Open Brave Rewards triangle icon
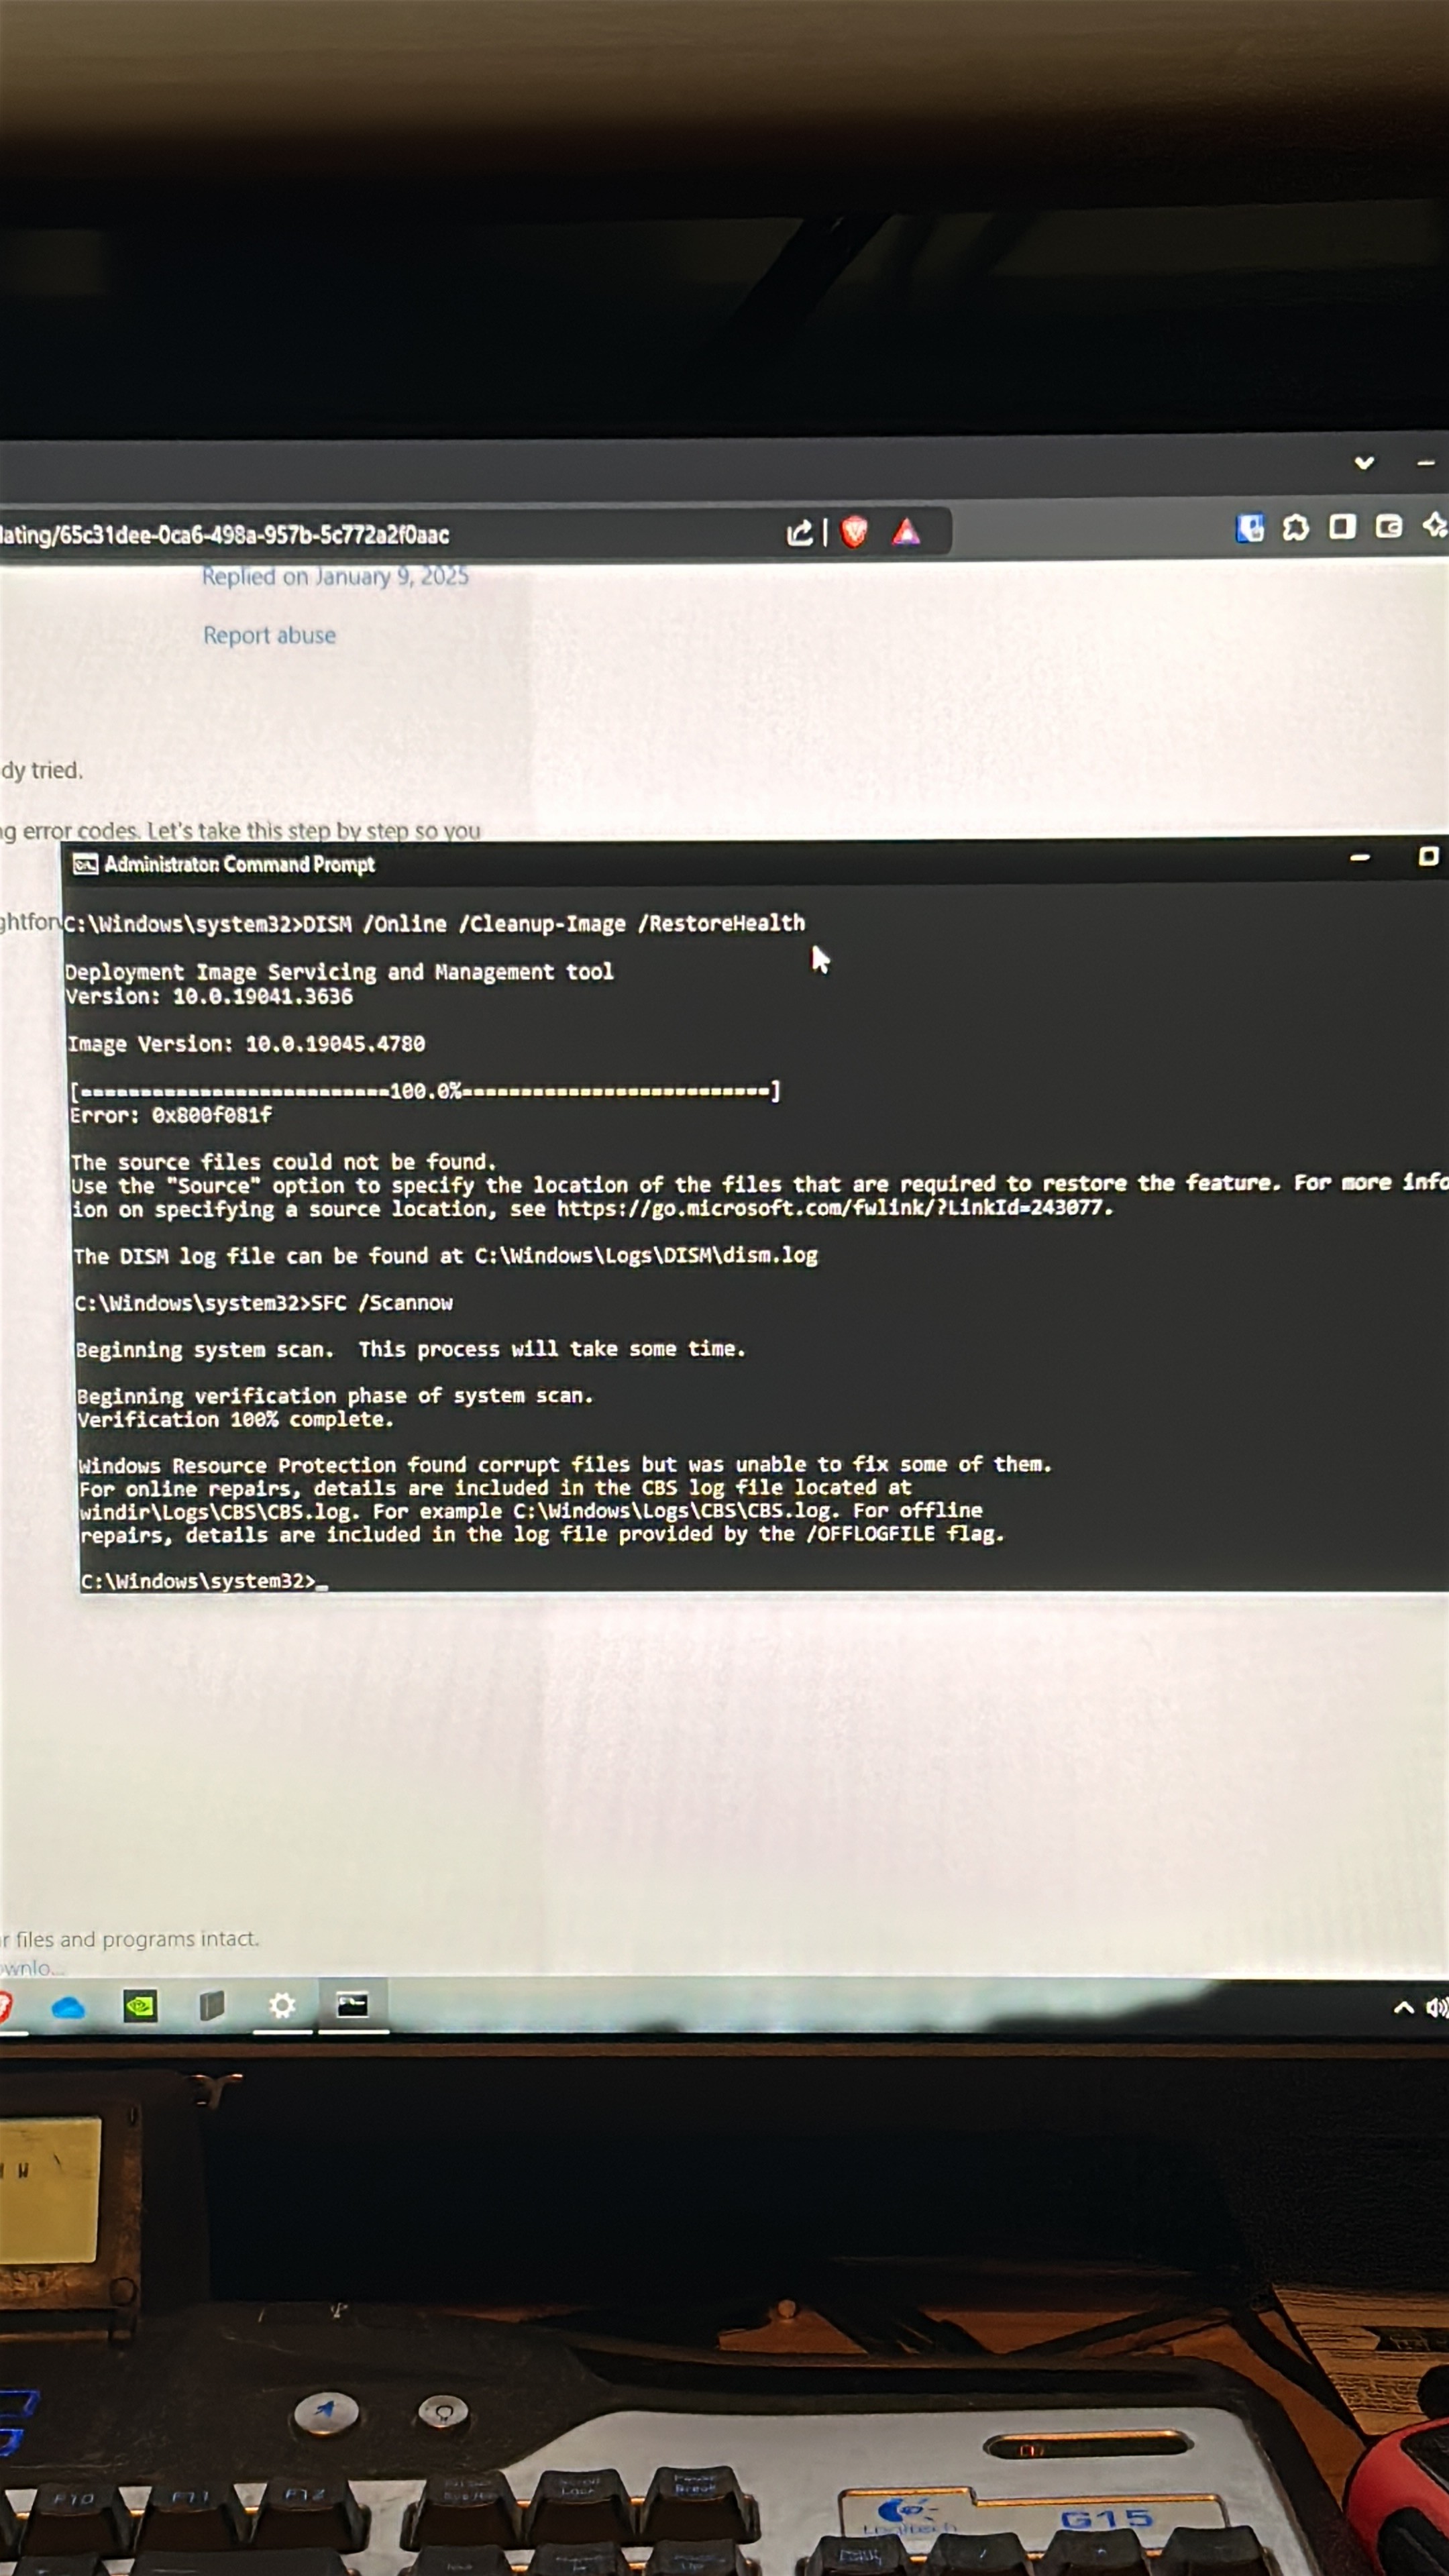Image resolution: width=1449 pixels, height=2576 pixels. pos(906,532)
